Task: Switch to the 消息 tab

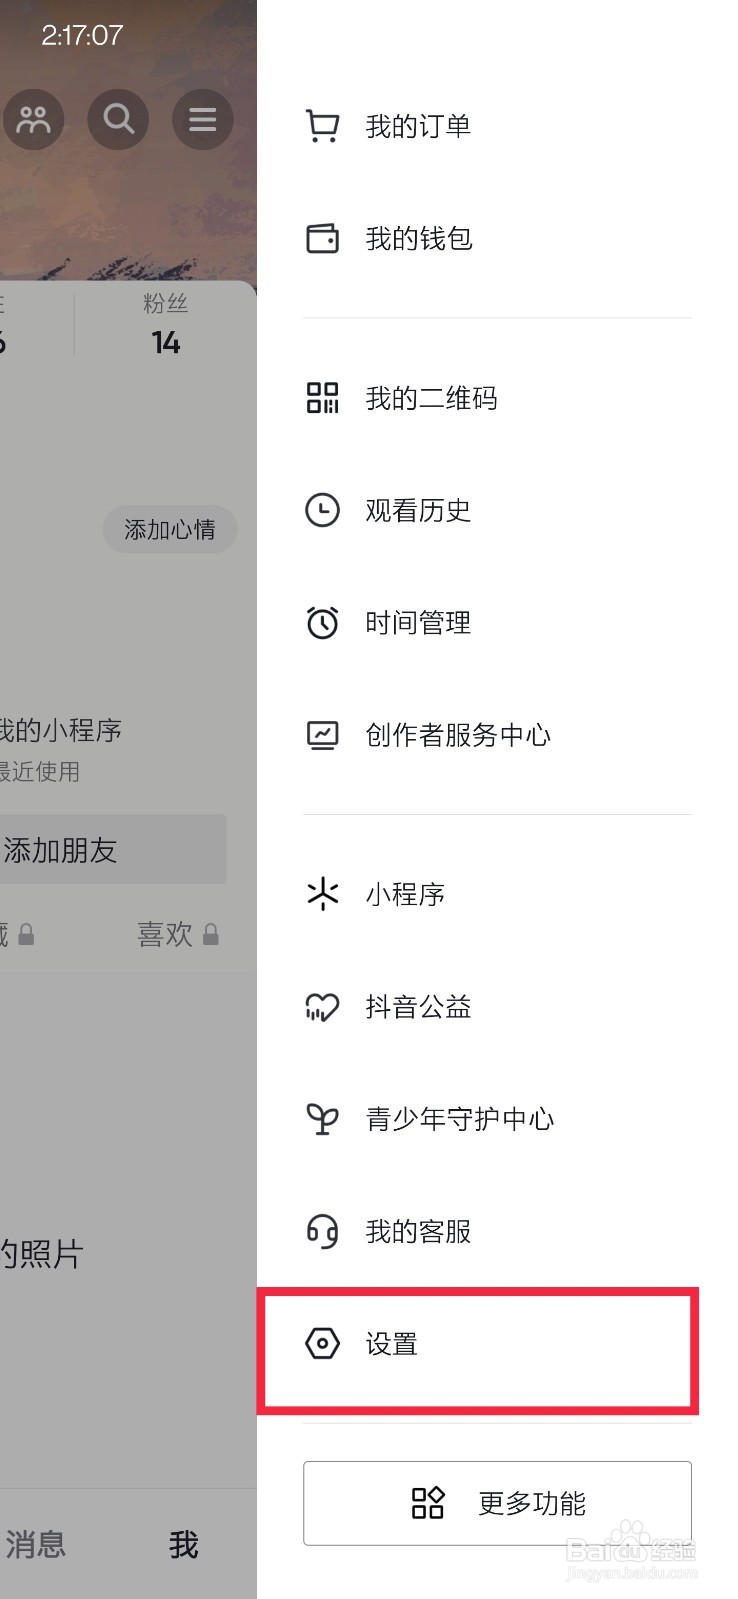Action: (x=36, y=1545)
